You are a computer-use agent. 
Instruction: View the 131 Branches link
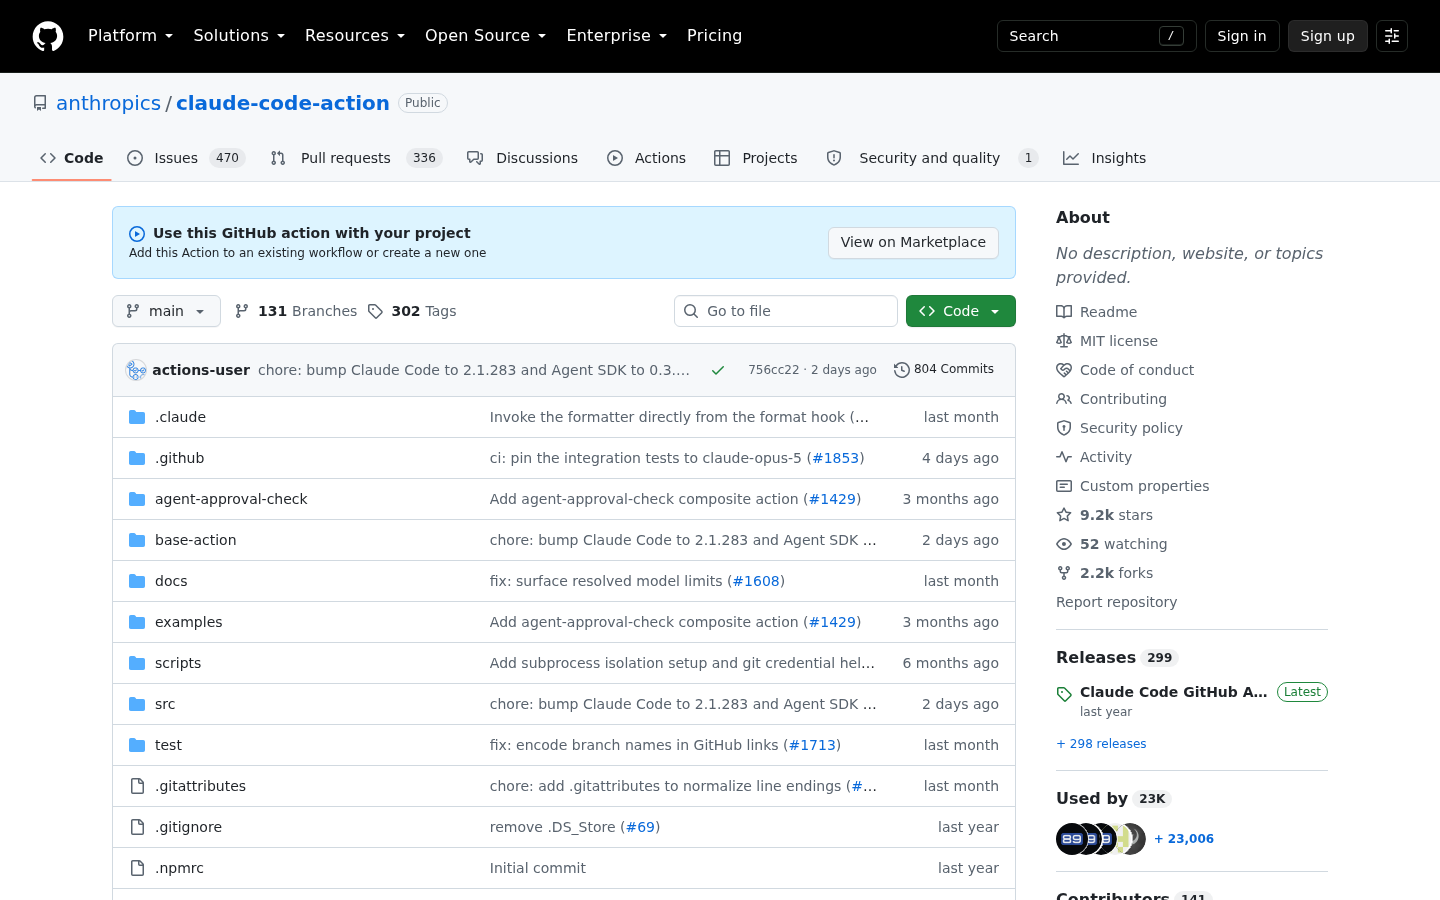[x=296, y=311]
